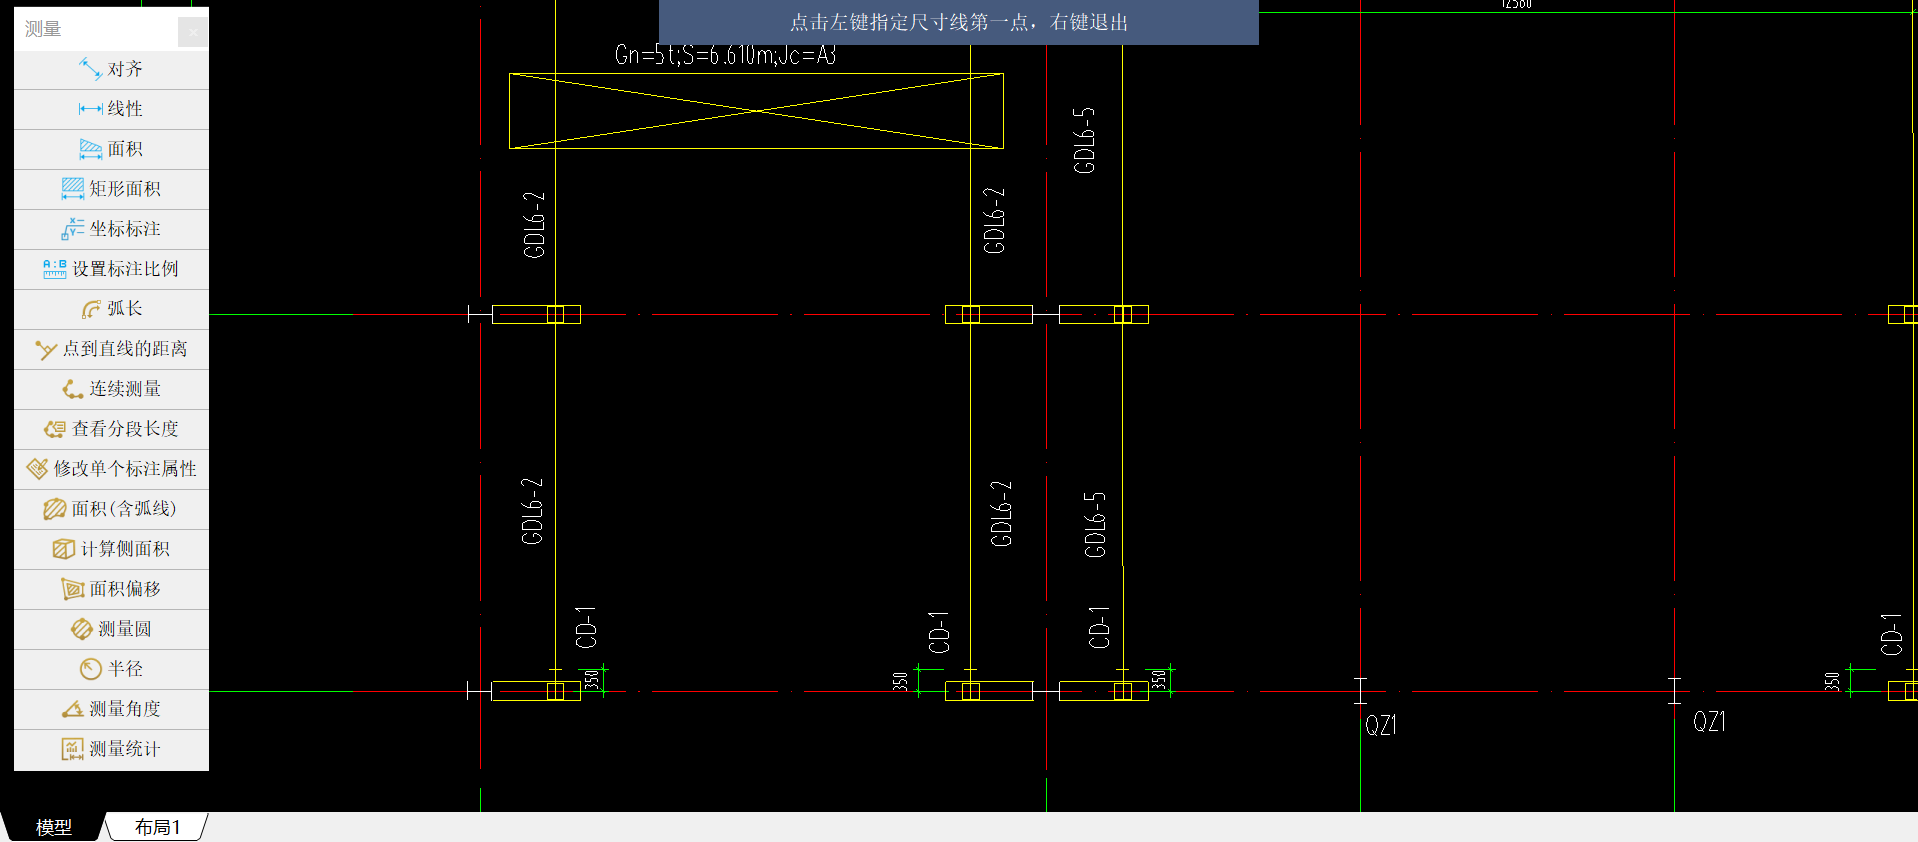The height and width of the screenshot is (842, 1918).
Task: Click the command prompt banner text
Action: [959, 22]
